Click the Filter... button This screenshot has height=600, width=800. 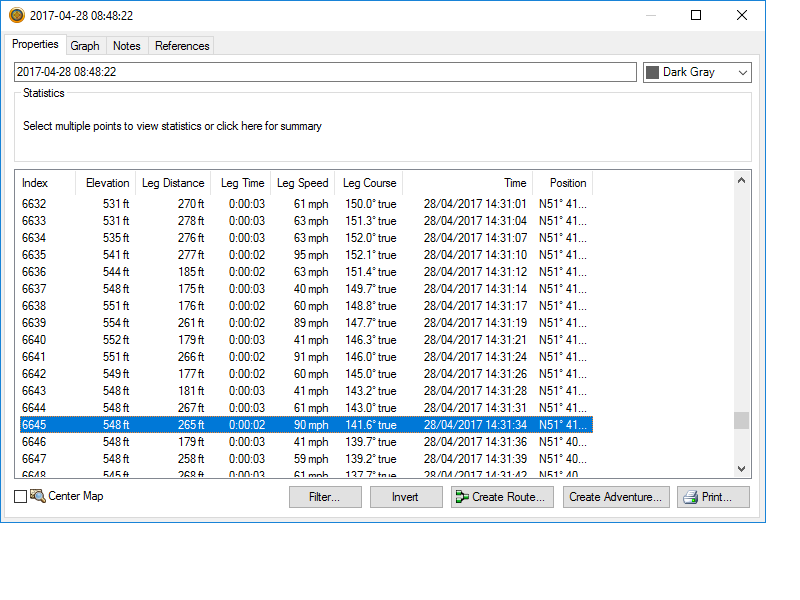[x=325, y=497]
